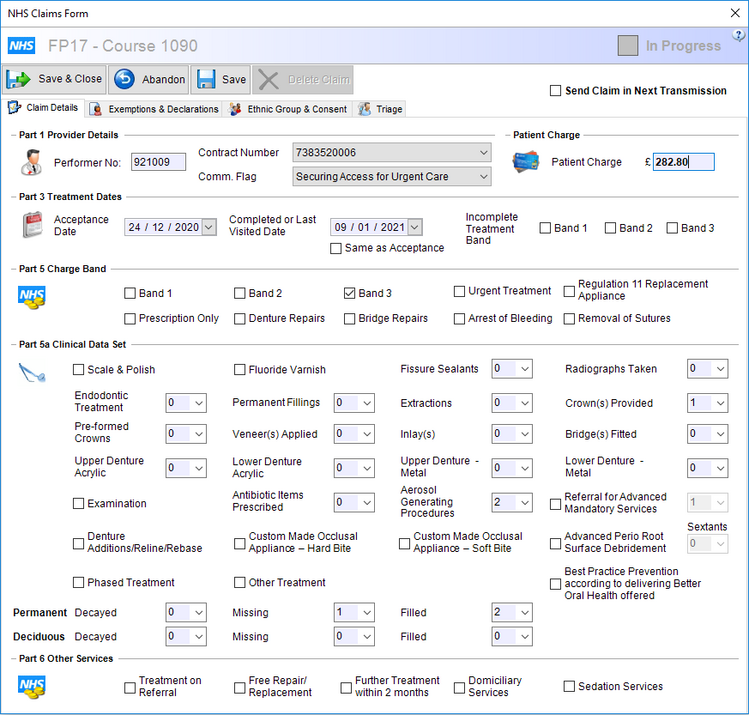Click the Delete Claim X icon
The width and height of the screenshot is (749, 715).
(268, 80)
